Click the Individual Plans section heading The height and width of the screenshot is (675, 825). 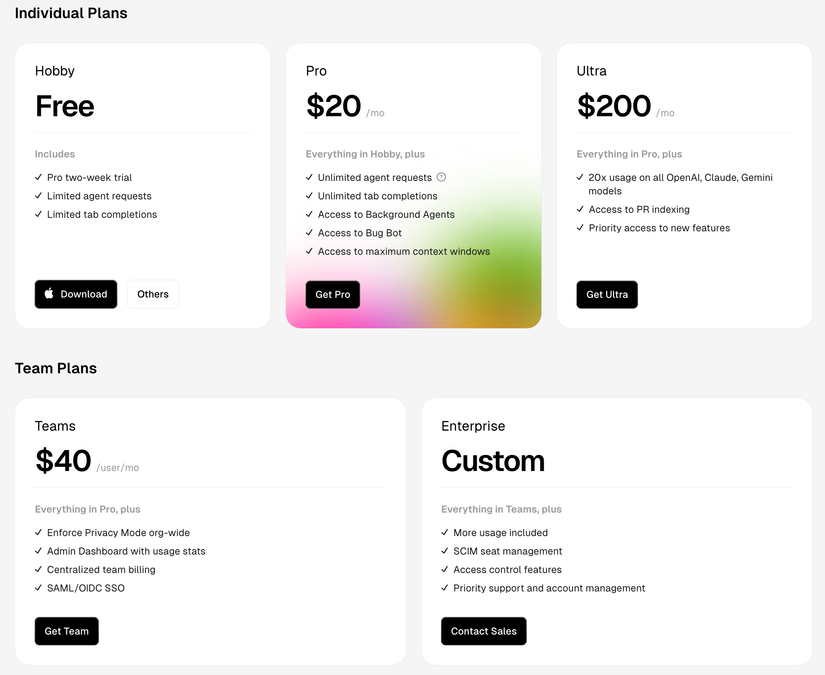point(71,13)
